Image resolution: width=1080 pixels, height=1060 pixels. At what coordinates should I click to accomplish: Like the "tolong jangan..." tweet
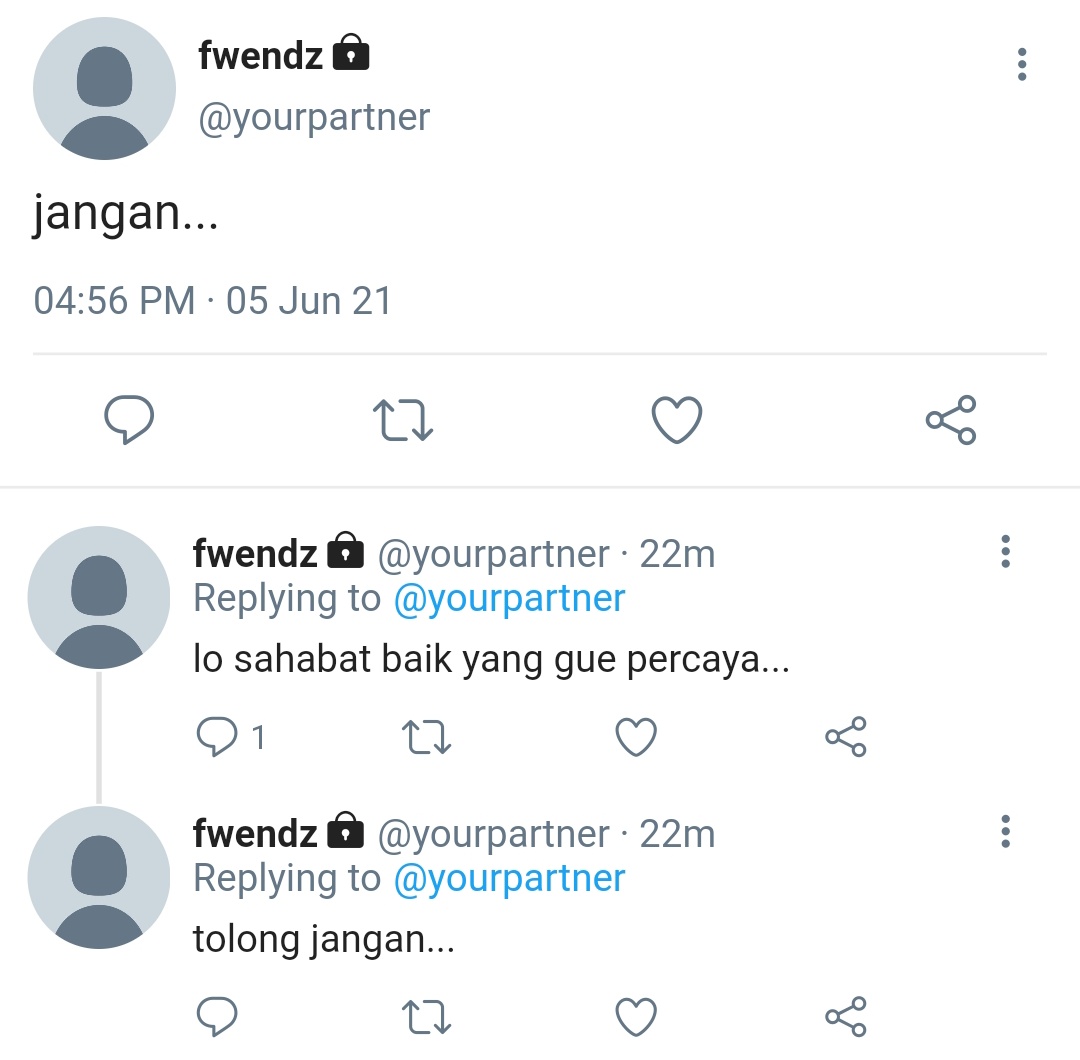(x=636, y=1017)
